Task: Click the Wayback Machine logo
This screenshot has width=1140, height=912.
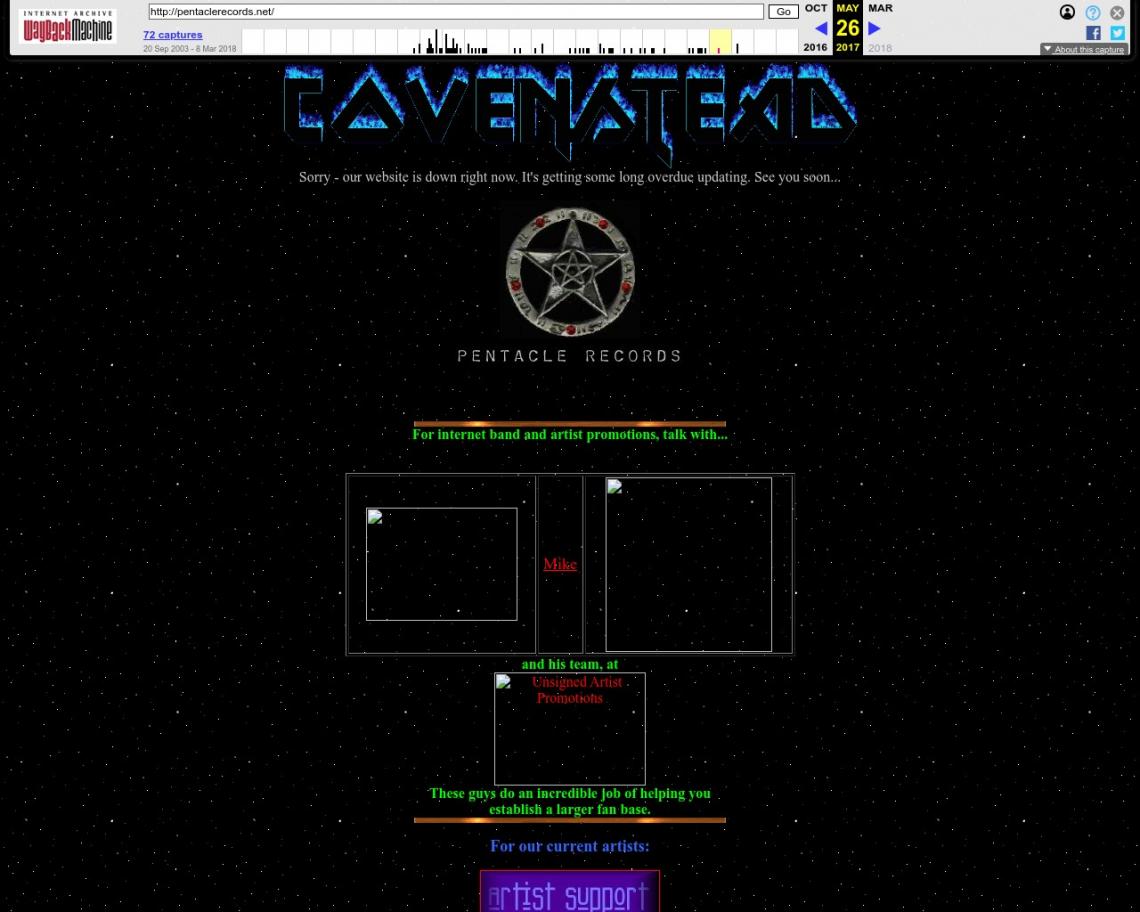Action: click(x=68, y=26)
